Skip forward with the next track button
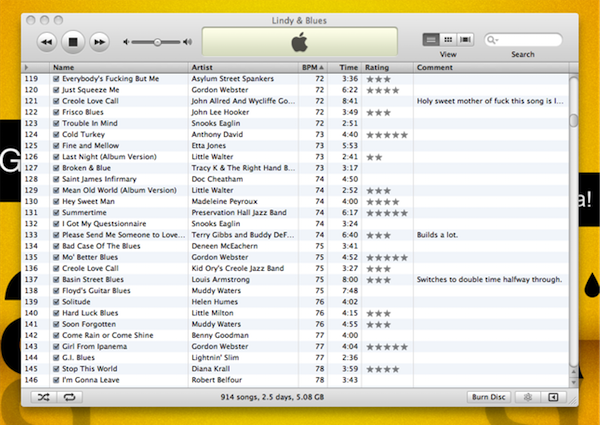Screen dimensions: 600x425 (99, 42)
